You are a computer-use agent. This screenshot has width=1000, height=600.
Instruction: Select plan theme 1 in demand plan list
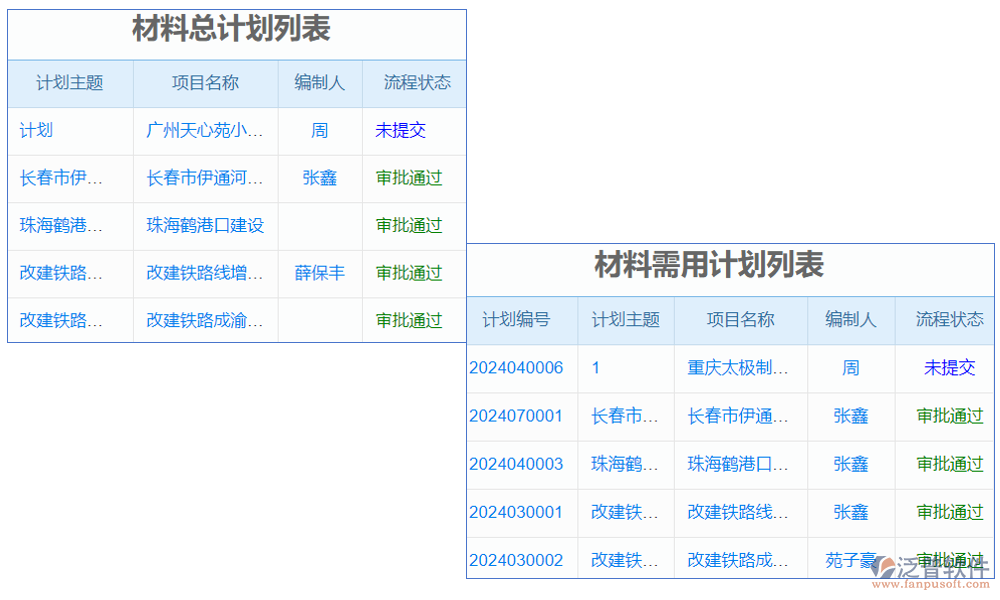[x=596, y=368]
